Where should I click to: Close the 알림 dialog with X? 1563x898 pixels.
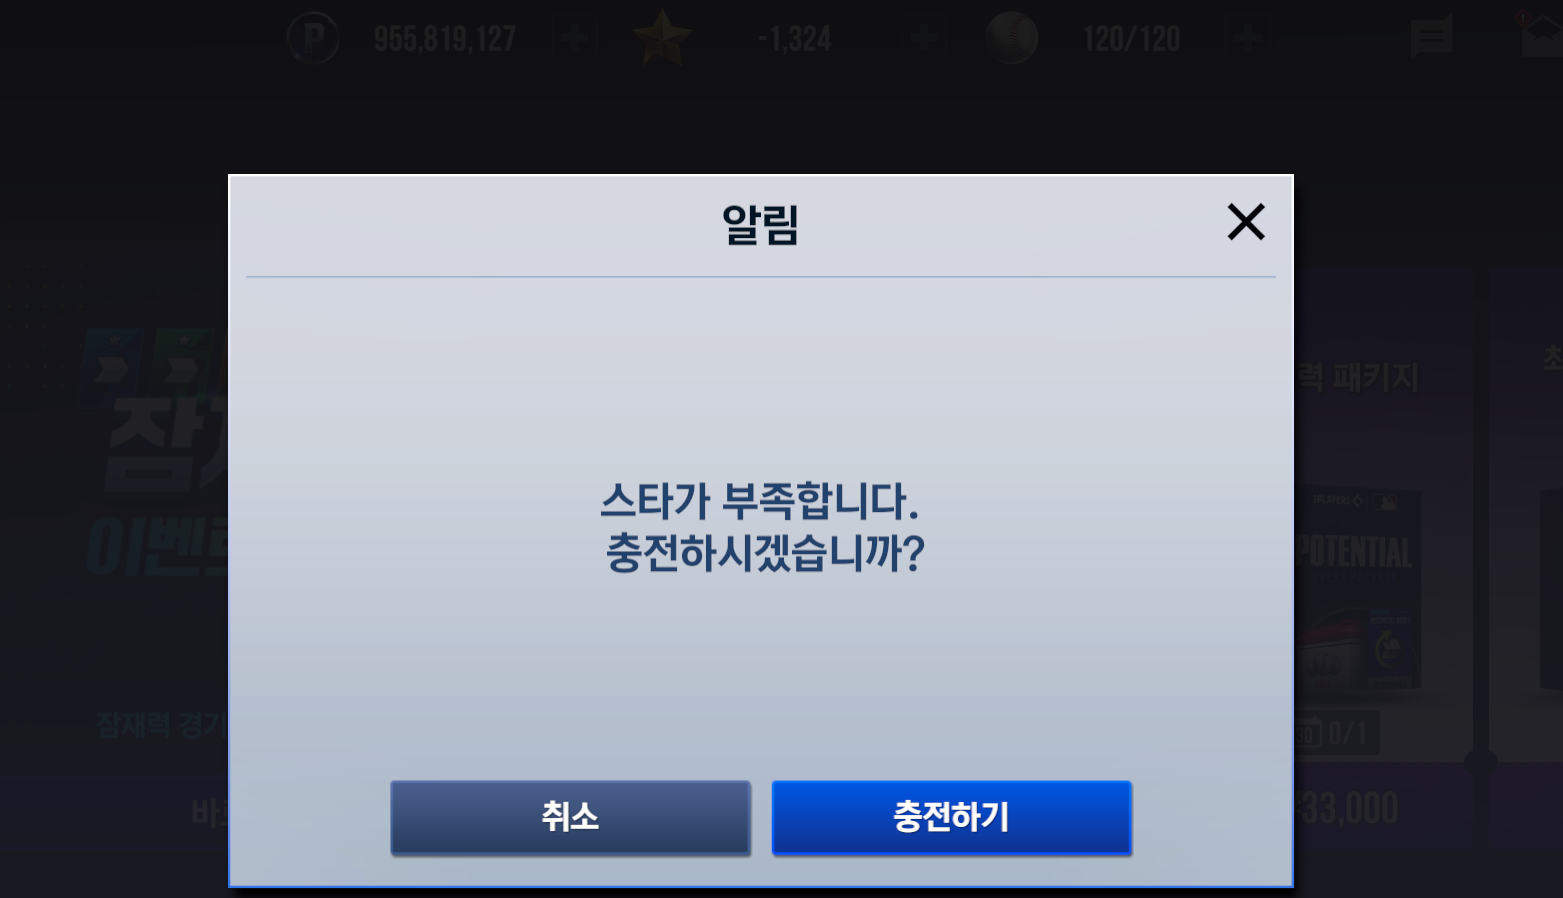click(x=1246, y=222)
